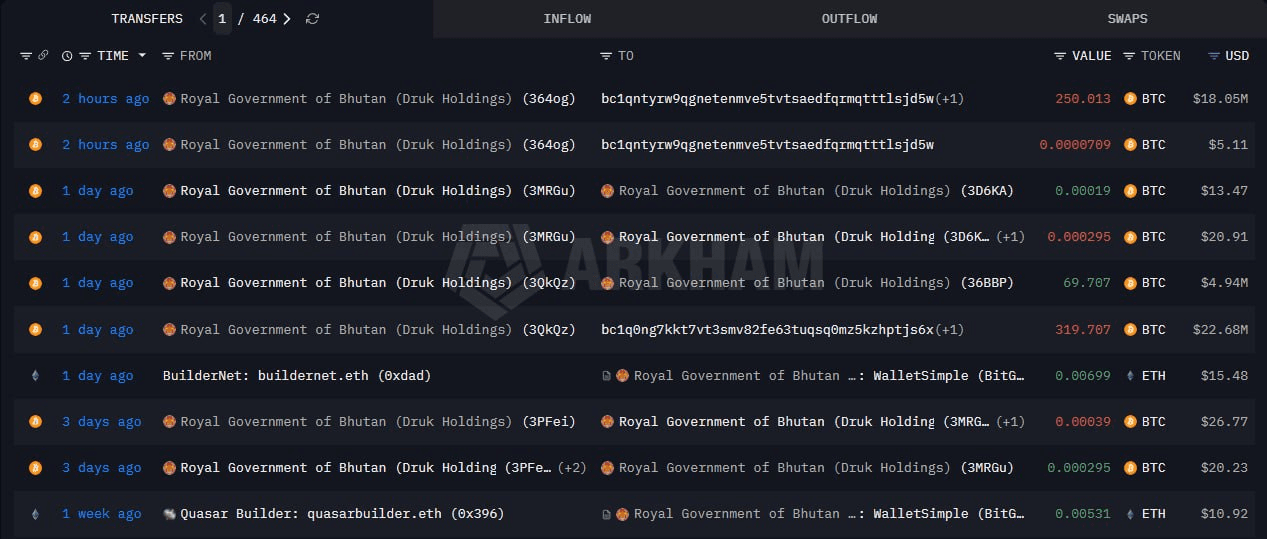Click Bitcoin chain icon on $4.94M row
The image size is (1267, 539).
pos(36,283)
